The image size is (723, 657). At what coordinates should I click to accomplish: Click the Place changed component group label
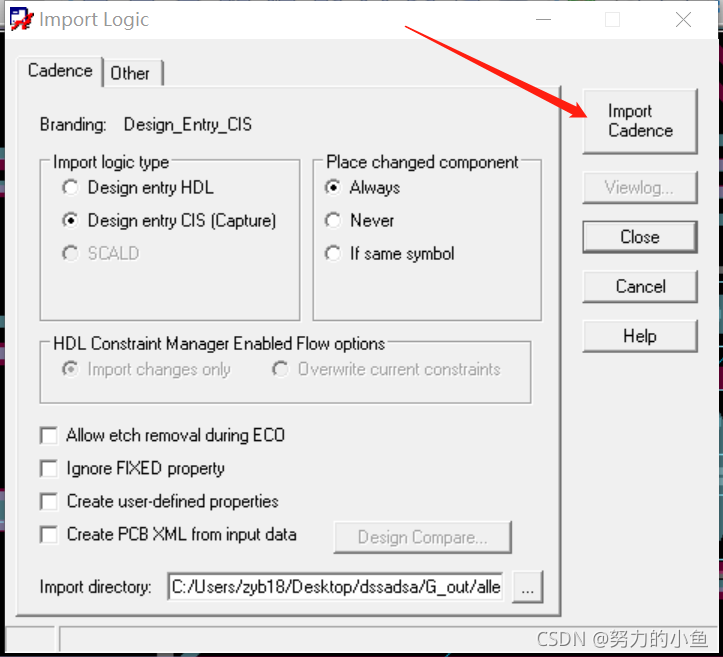(x=422, y=162)
